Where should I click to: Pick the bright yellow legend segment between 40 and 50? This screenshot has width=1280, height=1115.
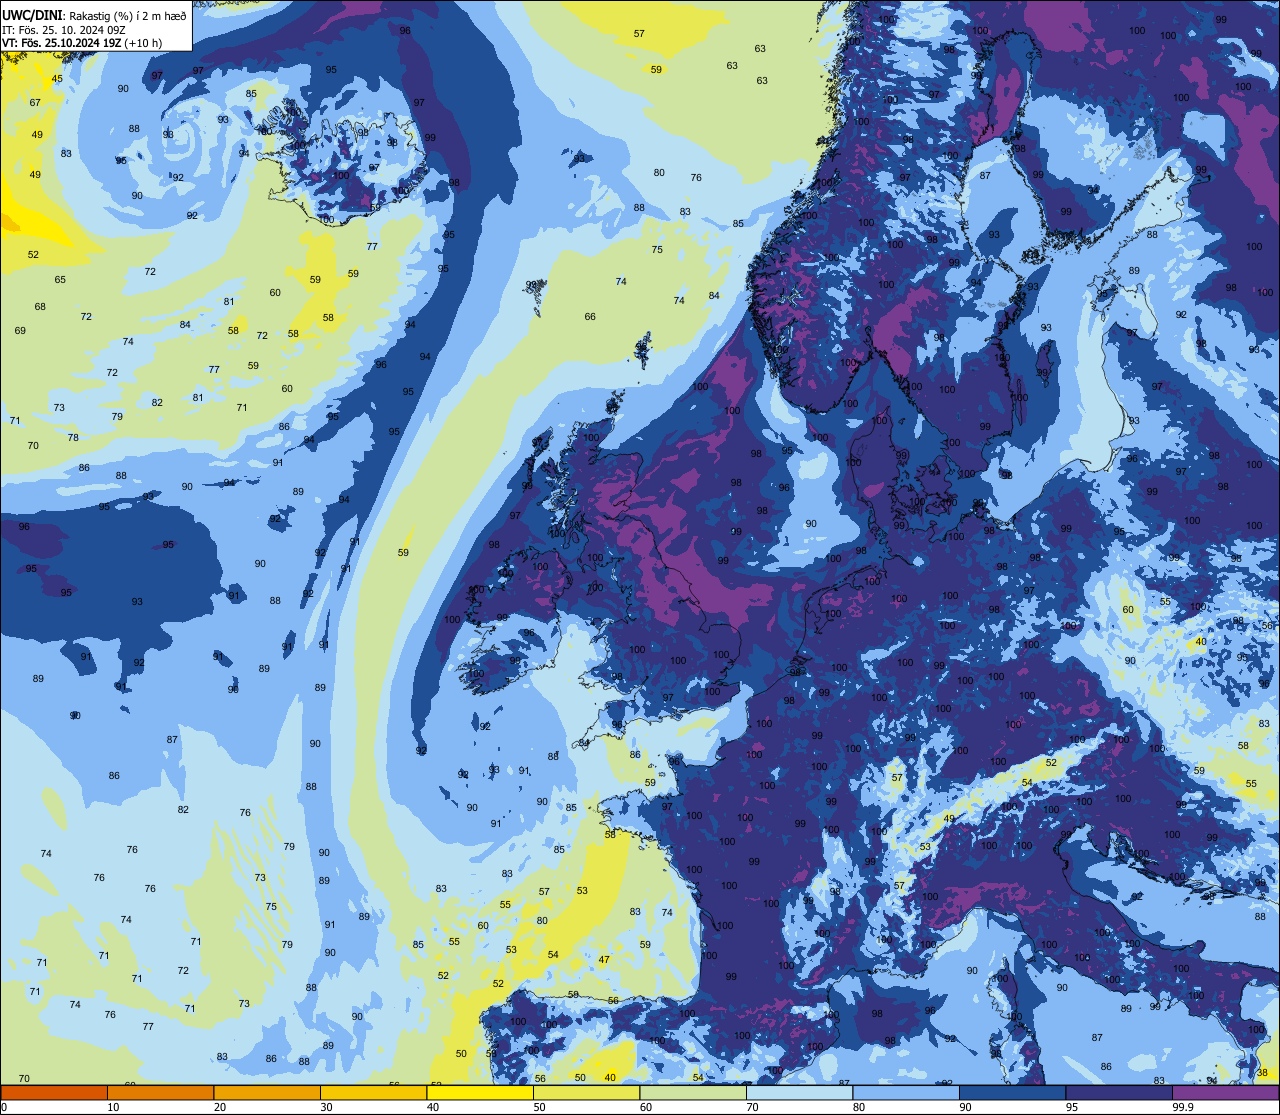[x=480, y=1092]
